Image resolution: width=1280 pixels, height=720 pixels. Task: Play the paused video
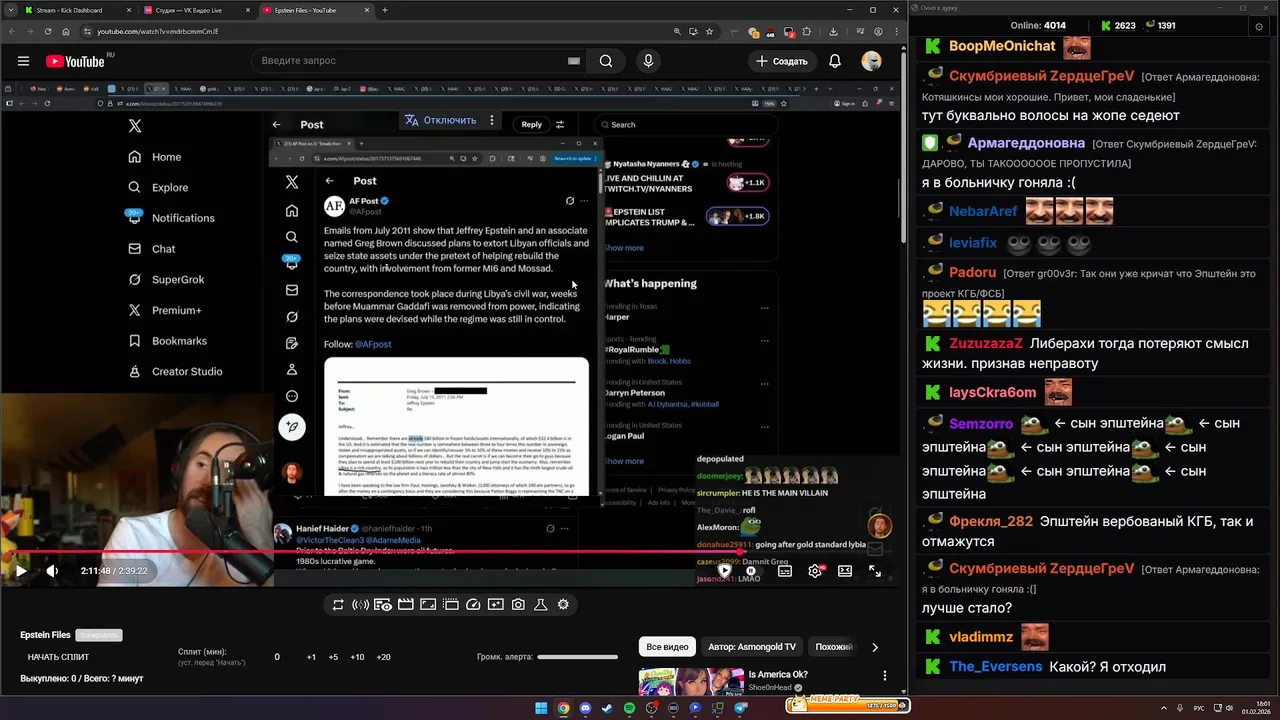tap(20, 571)
